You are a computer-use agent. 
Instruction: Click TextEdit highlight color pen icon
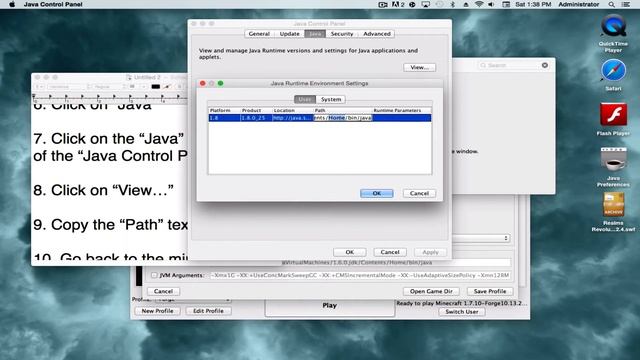point(167,87)
